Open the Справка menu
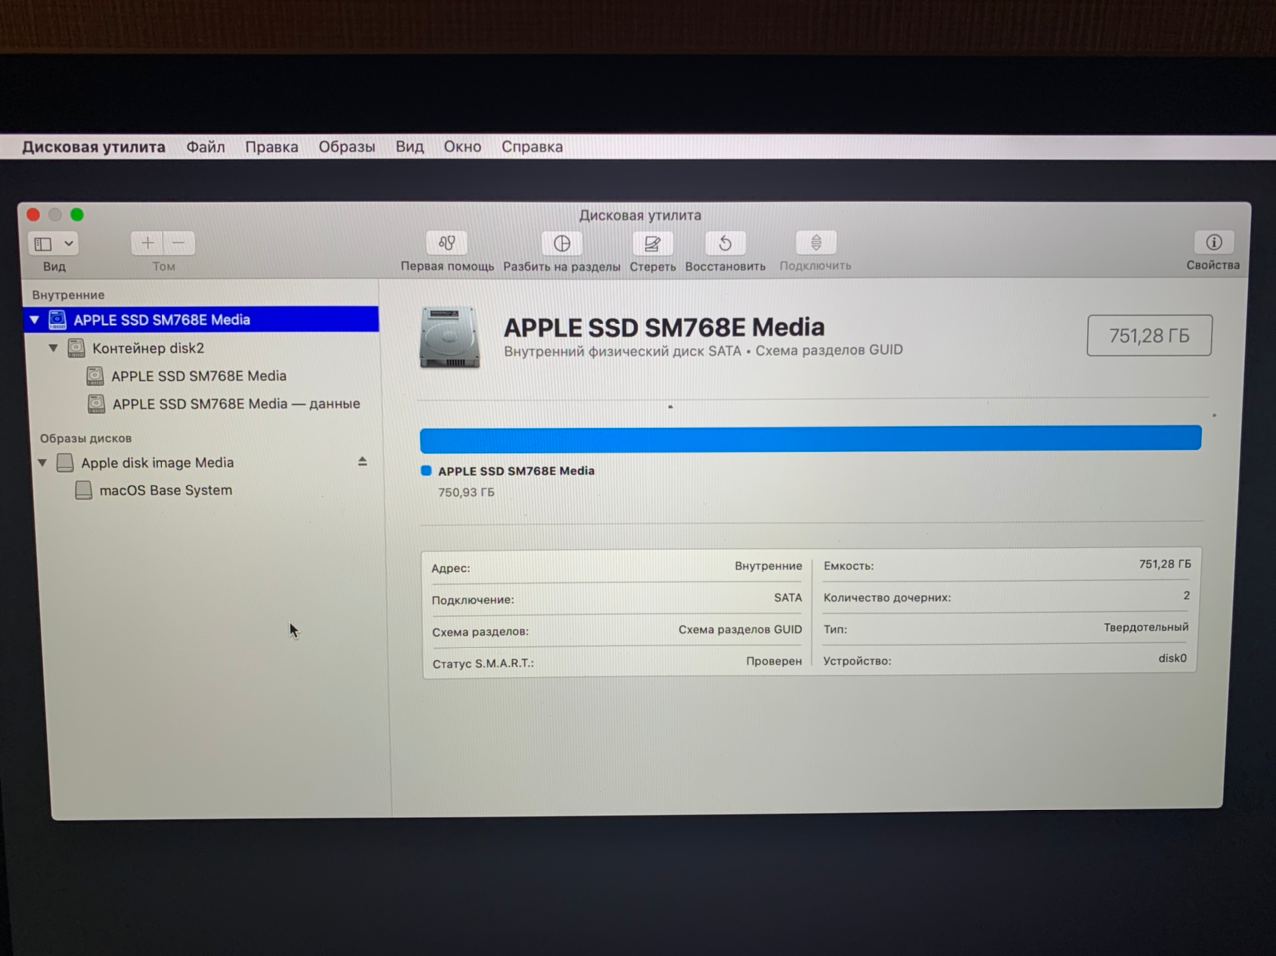 (532, 147)
